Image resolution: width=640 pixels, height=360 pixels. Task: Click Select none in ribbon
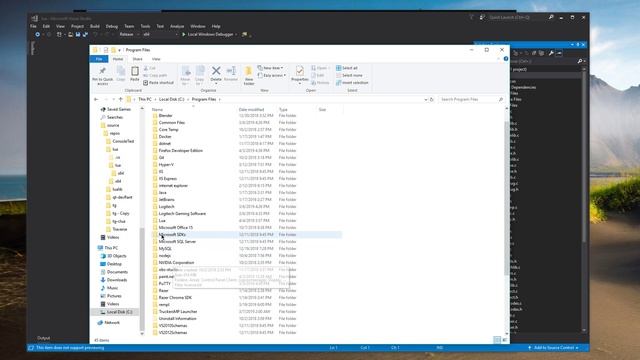tap(349, 75)
